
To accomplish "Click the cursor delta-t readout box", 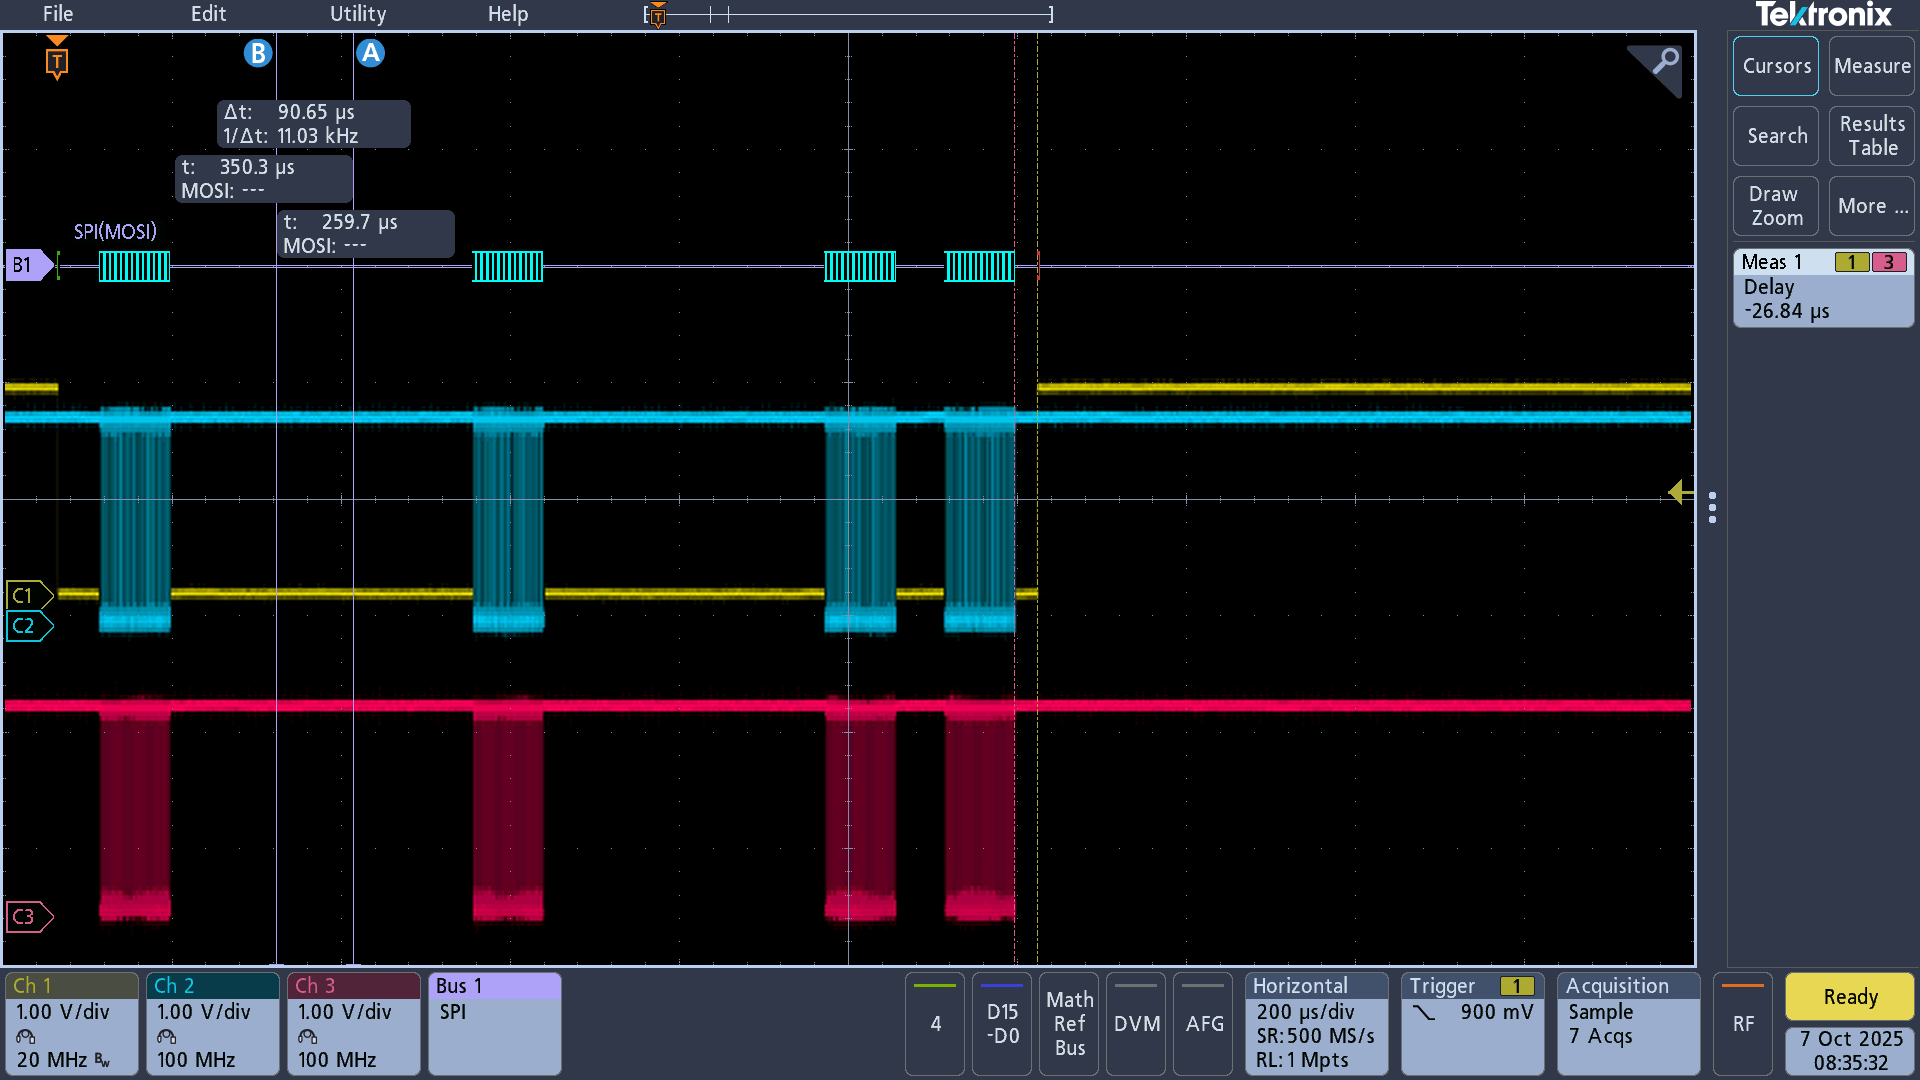I will click(314, 124).
